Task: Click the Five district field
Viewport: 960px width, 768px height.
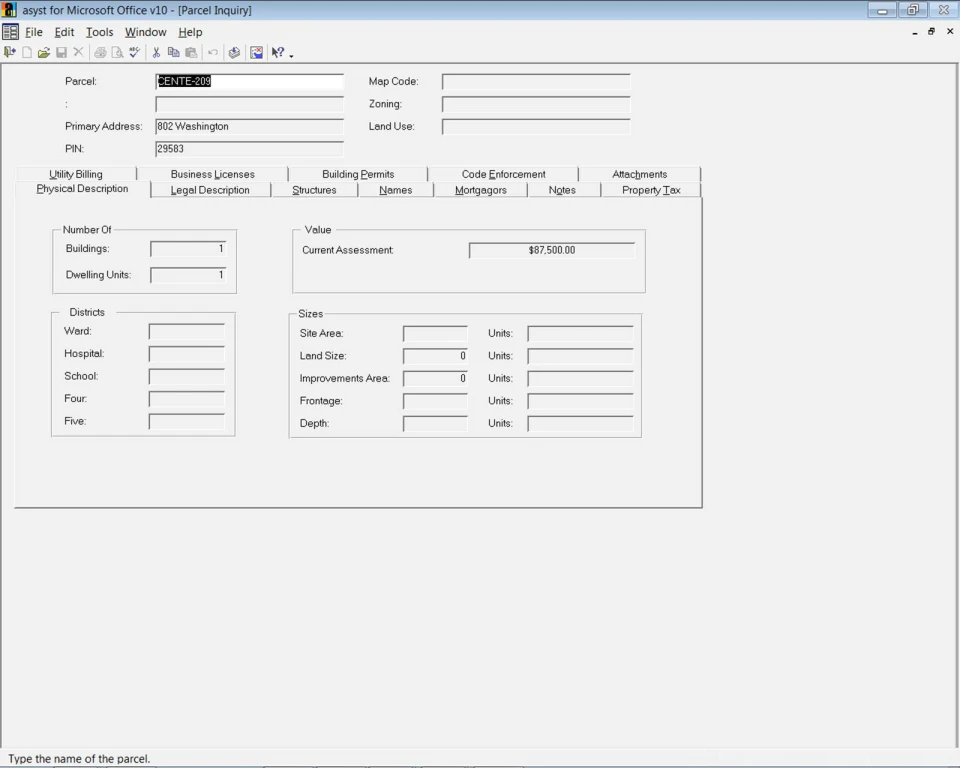Action: pyautogui.click(x=187, y=421)
